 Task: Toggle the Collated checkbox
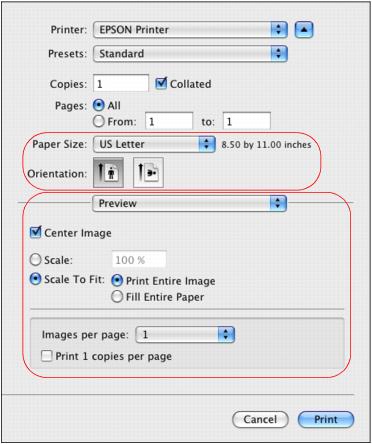(161, 83)
